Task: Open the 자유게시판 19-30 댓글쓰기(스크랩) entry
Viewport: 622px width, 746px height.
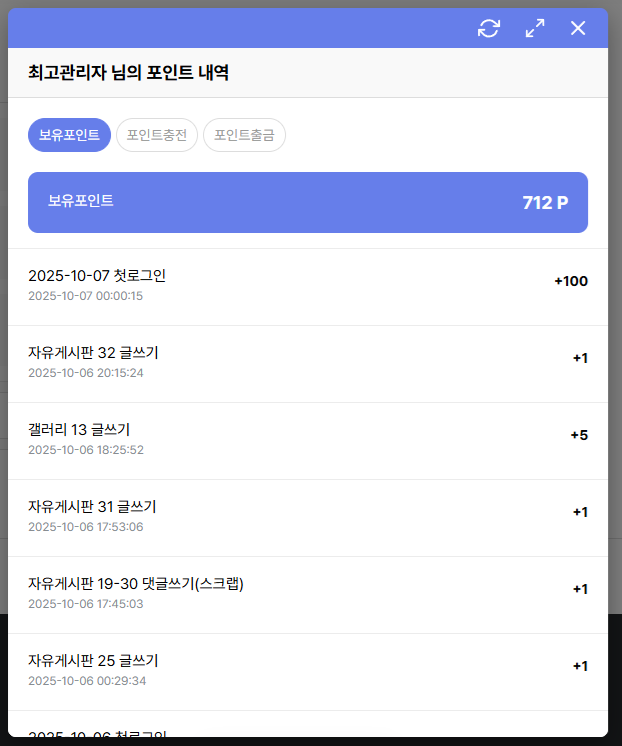Action: coord(136,584)
